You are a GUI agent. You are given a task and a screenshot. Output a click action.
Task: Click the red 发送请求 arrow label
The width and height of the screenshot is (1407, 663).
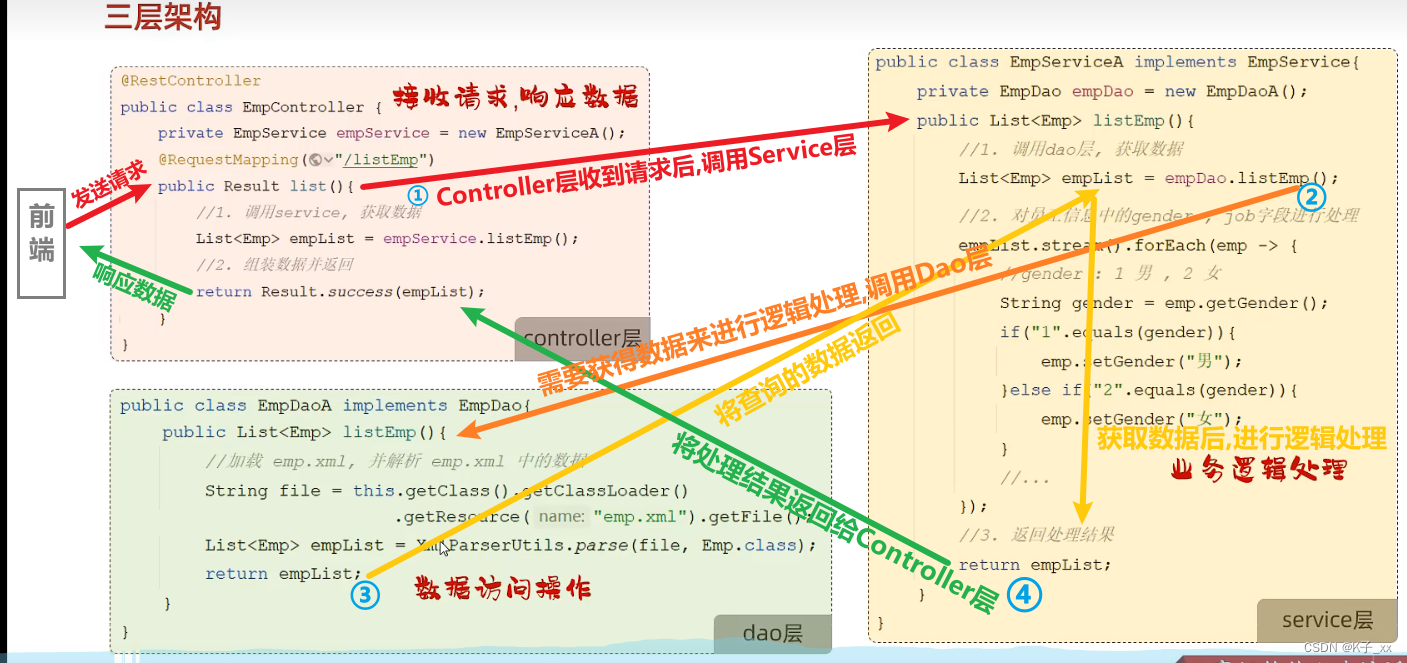click(x=106, y=180)
